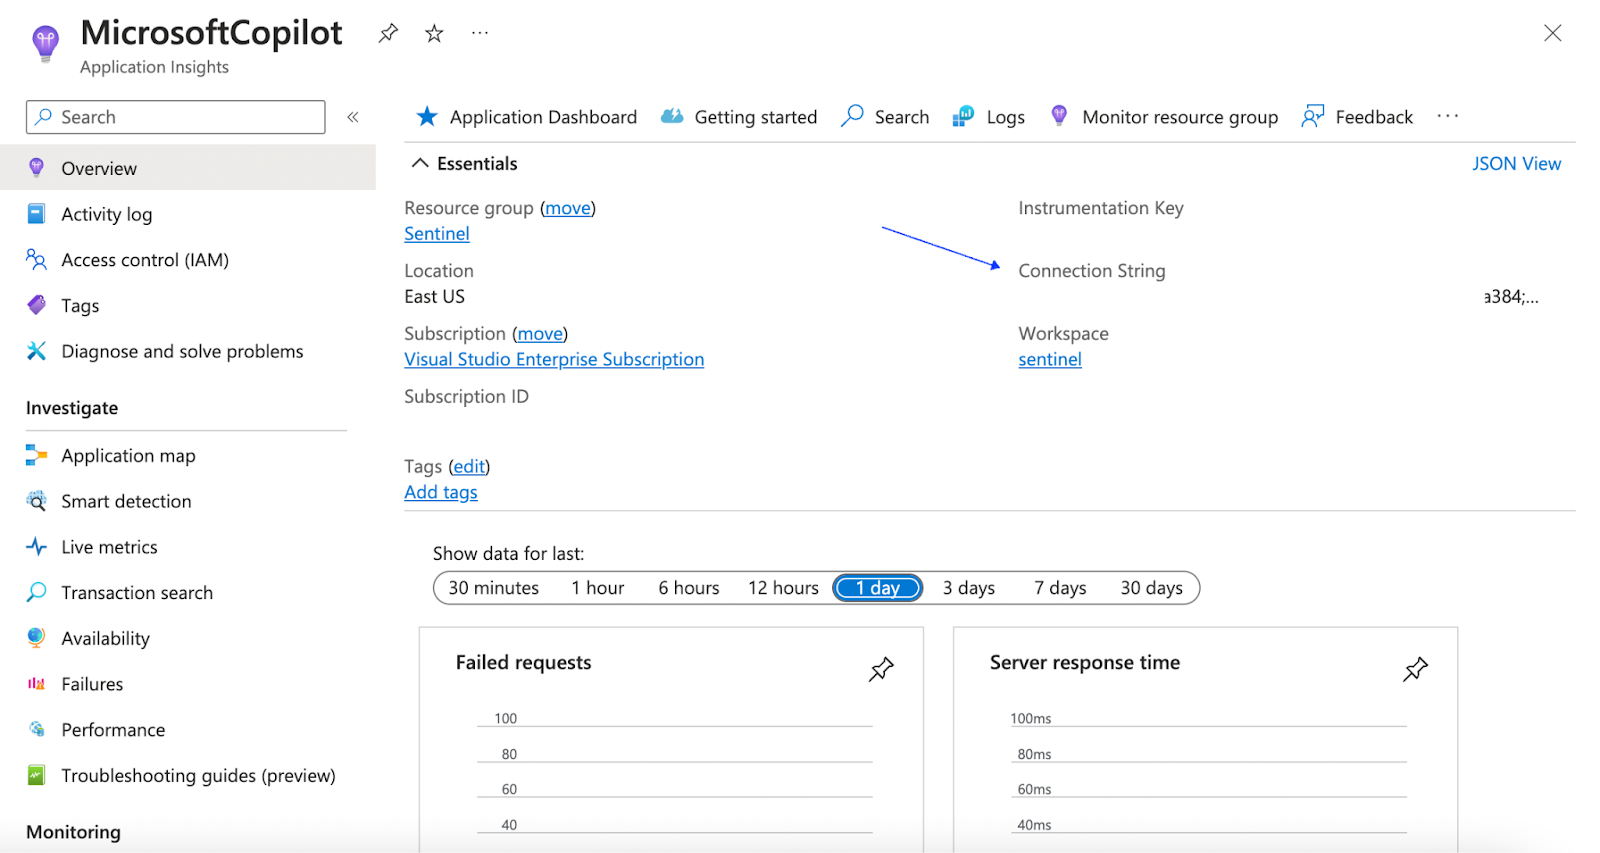The height and width of the screenshot is (853, 1600).
Task: Click move link next to Resource group
Action: 568,208
